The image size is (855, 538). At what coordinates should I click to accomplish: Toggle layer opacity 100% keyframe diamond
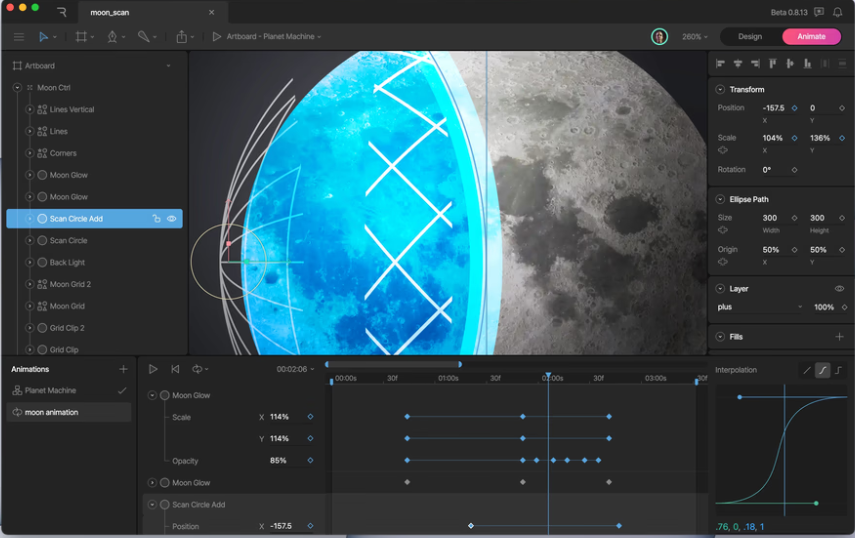(x=844, y=307)
